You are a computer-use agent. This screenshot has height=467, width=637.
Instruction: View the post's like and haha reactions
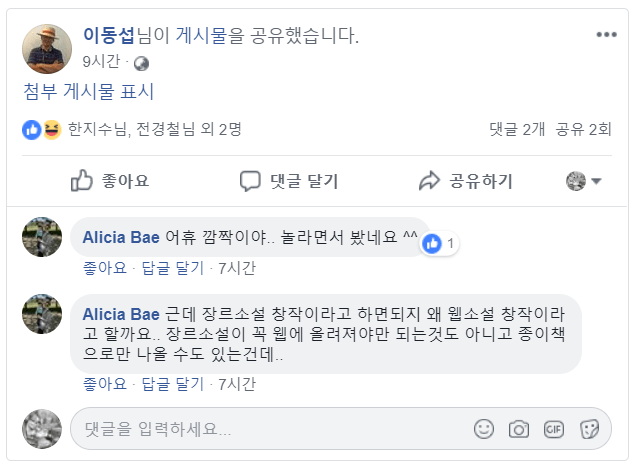[x=42, y=129]
